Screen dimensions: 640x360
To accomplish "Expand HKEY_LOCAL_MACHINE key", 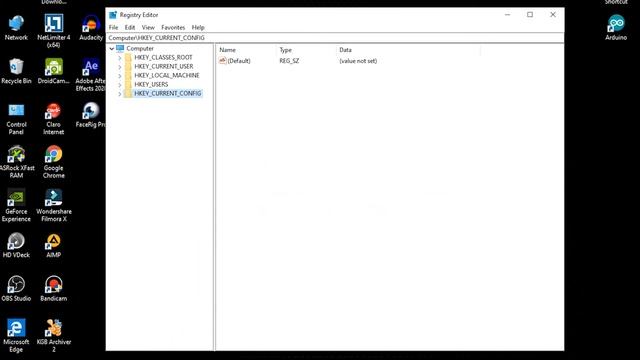I will pos(120,76).
